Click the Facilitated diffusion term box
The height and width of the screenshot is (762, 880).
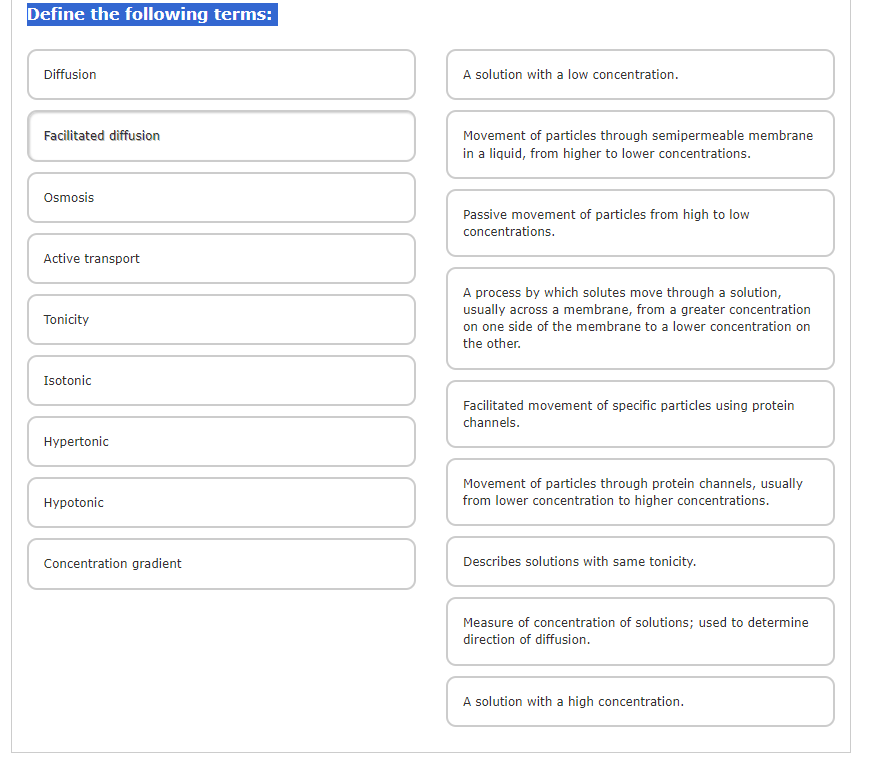221,136
